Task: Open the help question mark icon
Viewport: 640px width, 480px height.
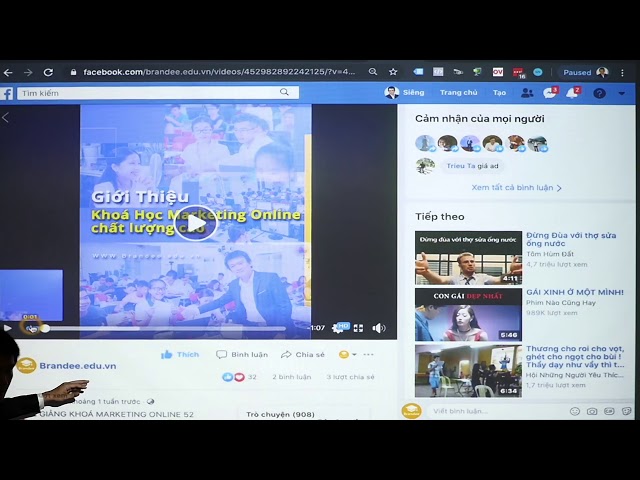Action: point(599,93)
